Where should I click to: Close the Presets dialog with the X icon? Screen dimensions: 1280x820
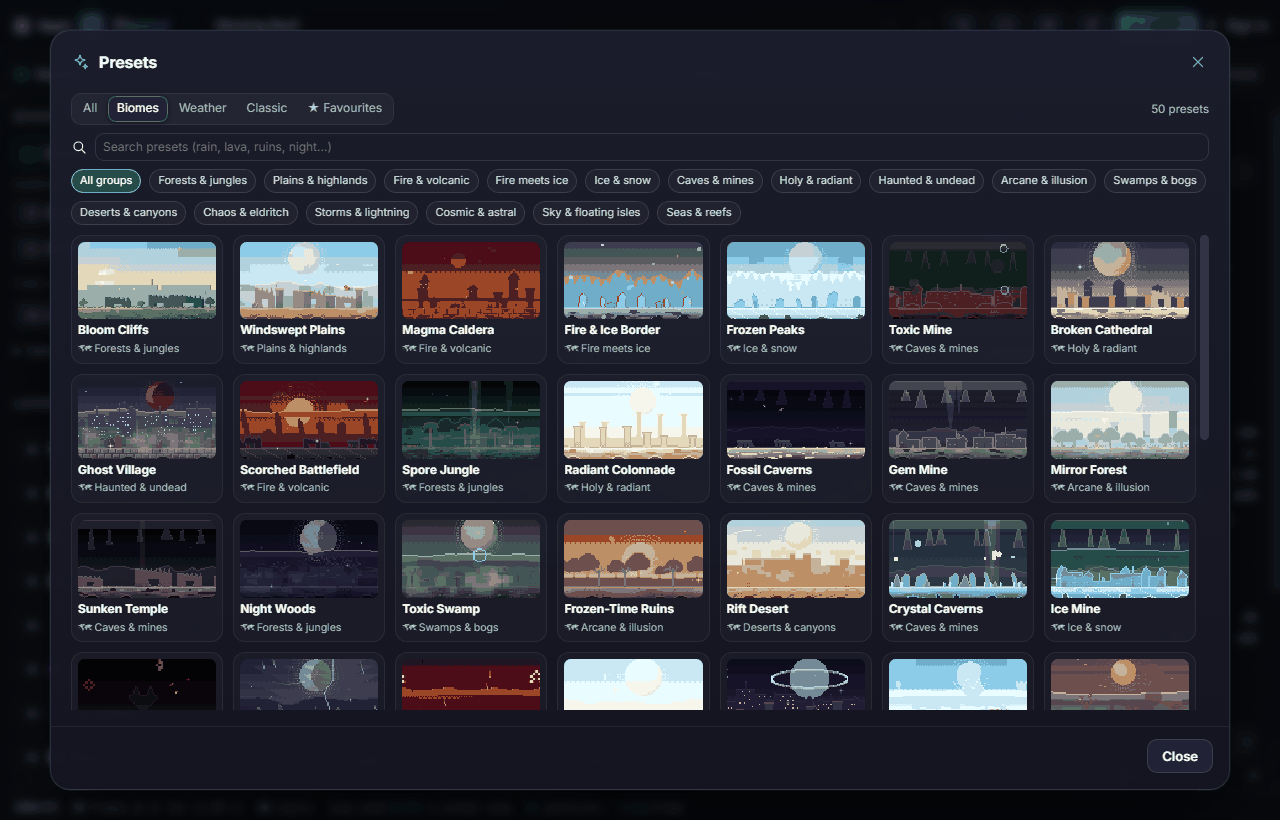click(x=1198, y=62)
